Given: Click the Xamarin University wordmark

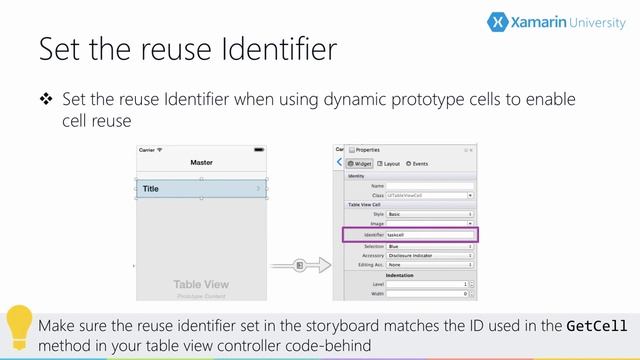Looking at the screenshot, I should point(568,22).
